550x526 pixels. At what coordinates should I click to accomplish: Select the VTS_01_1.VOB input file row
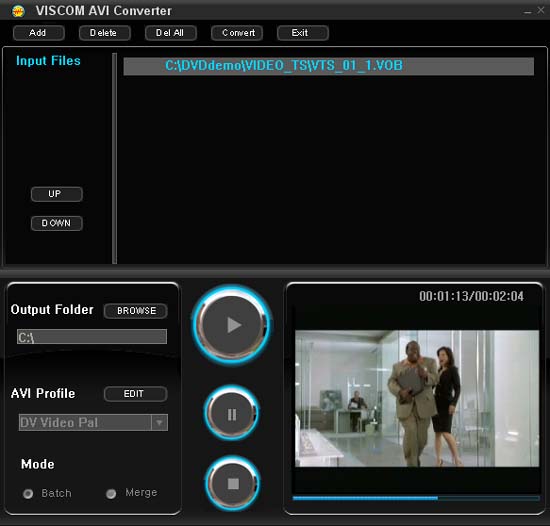(x=329, y=66)
